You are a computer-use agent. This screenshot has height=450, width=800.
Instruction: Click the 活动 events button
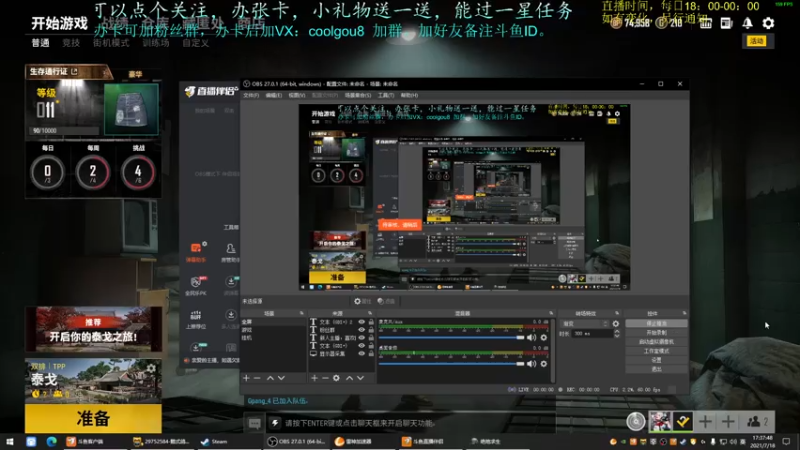(x=757, y=41)
